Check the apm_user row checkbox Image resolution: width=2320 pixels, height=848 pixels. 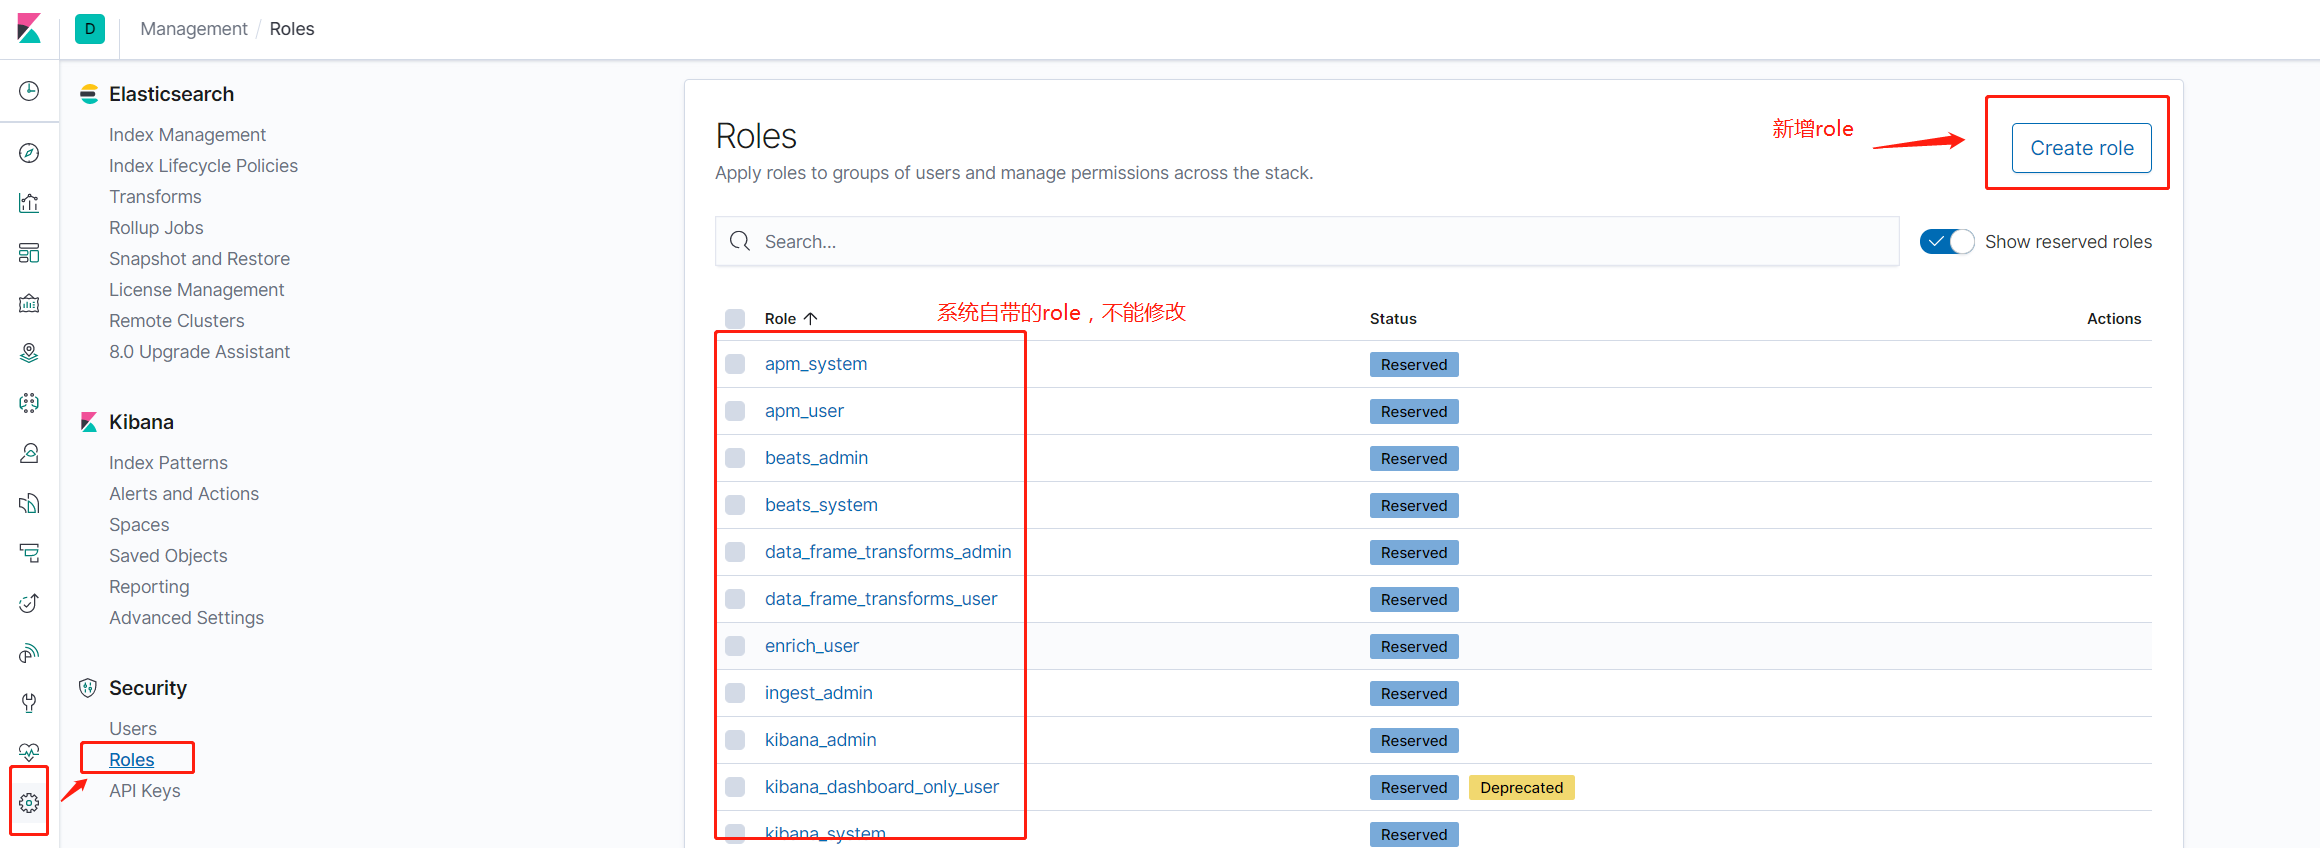coord(735,411)
